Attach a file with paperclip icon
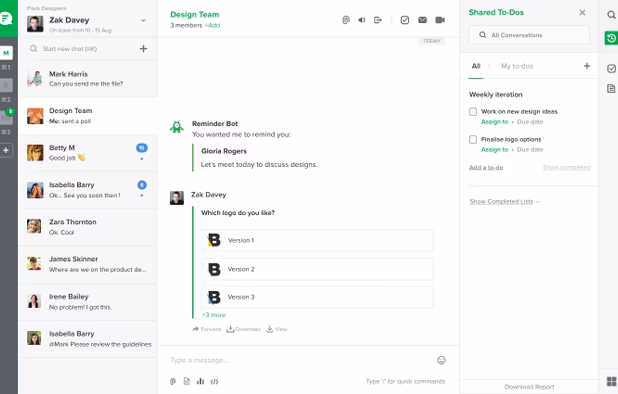The height and width of the screenshot is (394, 618). point(173,381)
